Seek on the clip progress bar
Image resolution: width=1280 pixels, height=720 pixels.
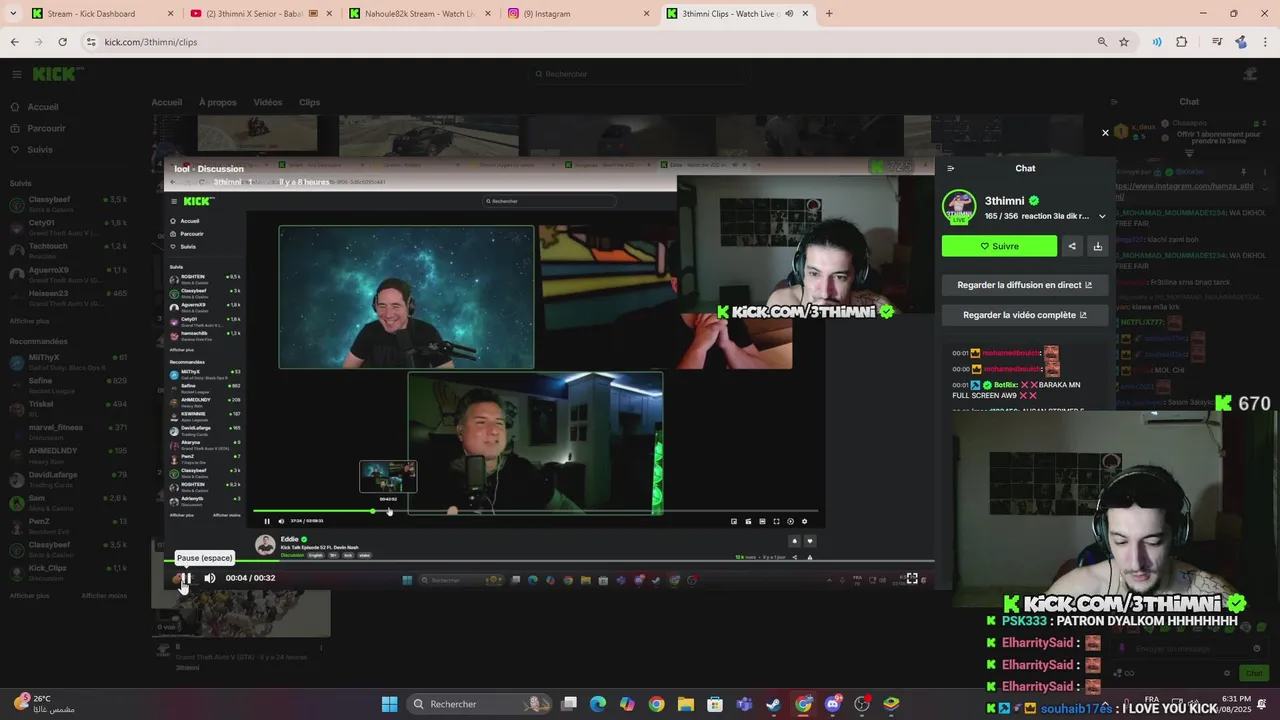pyautogui.click(x=549, y=561)
